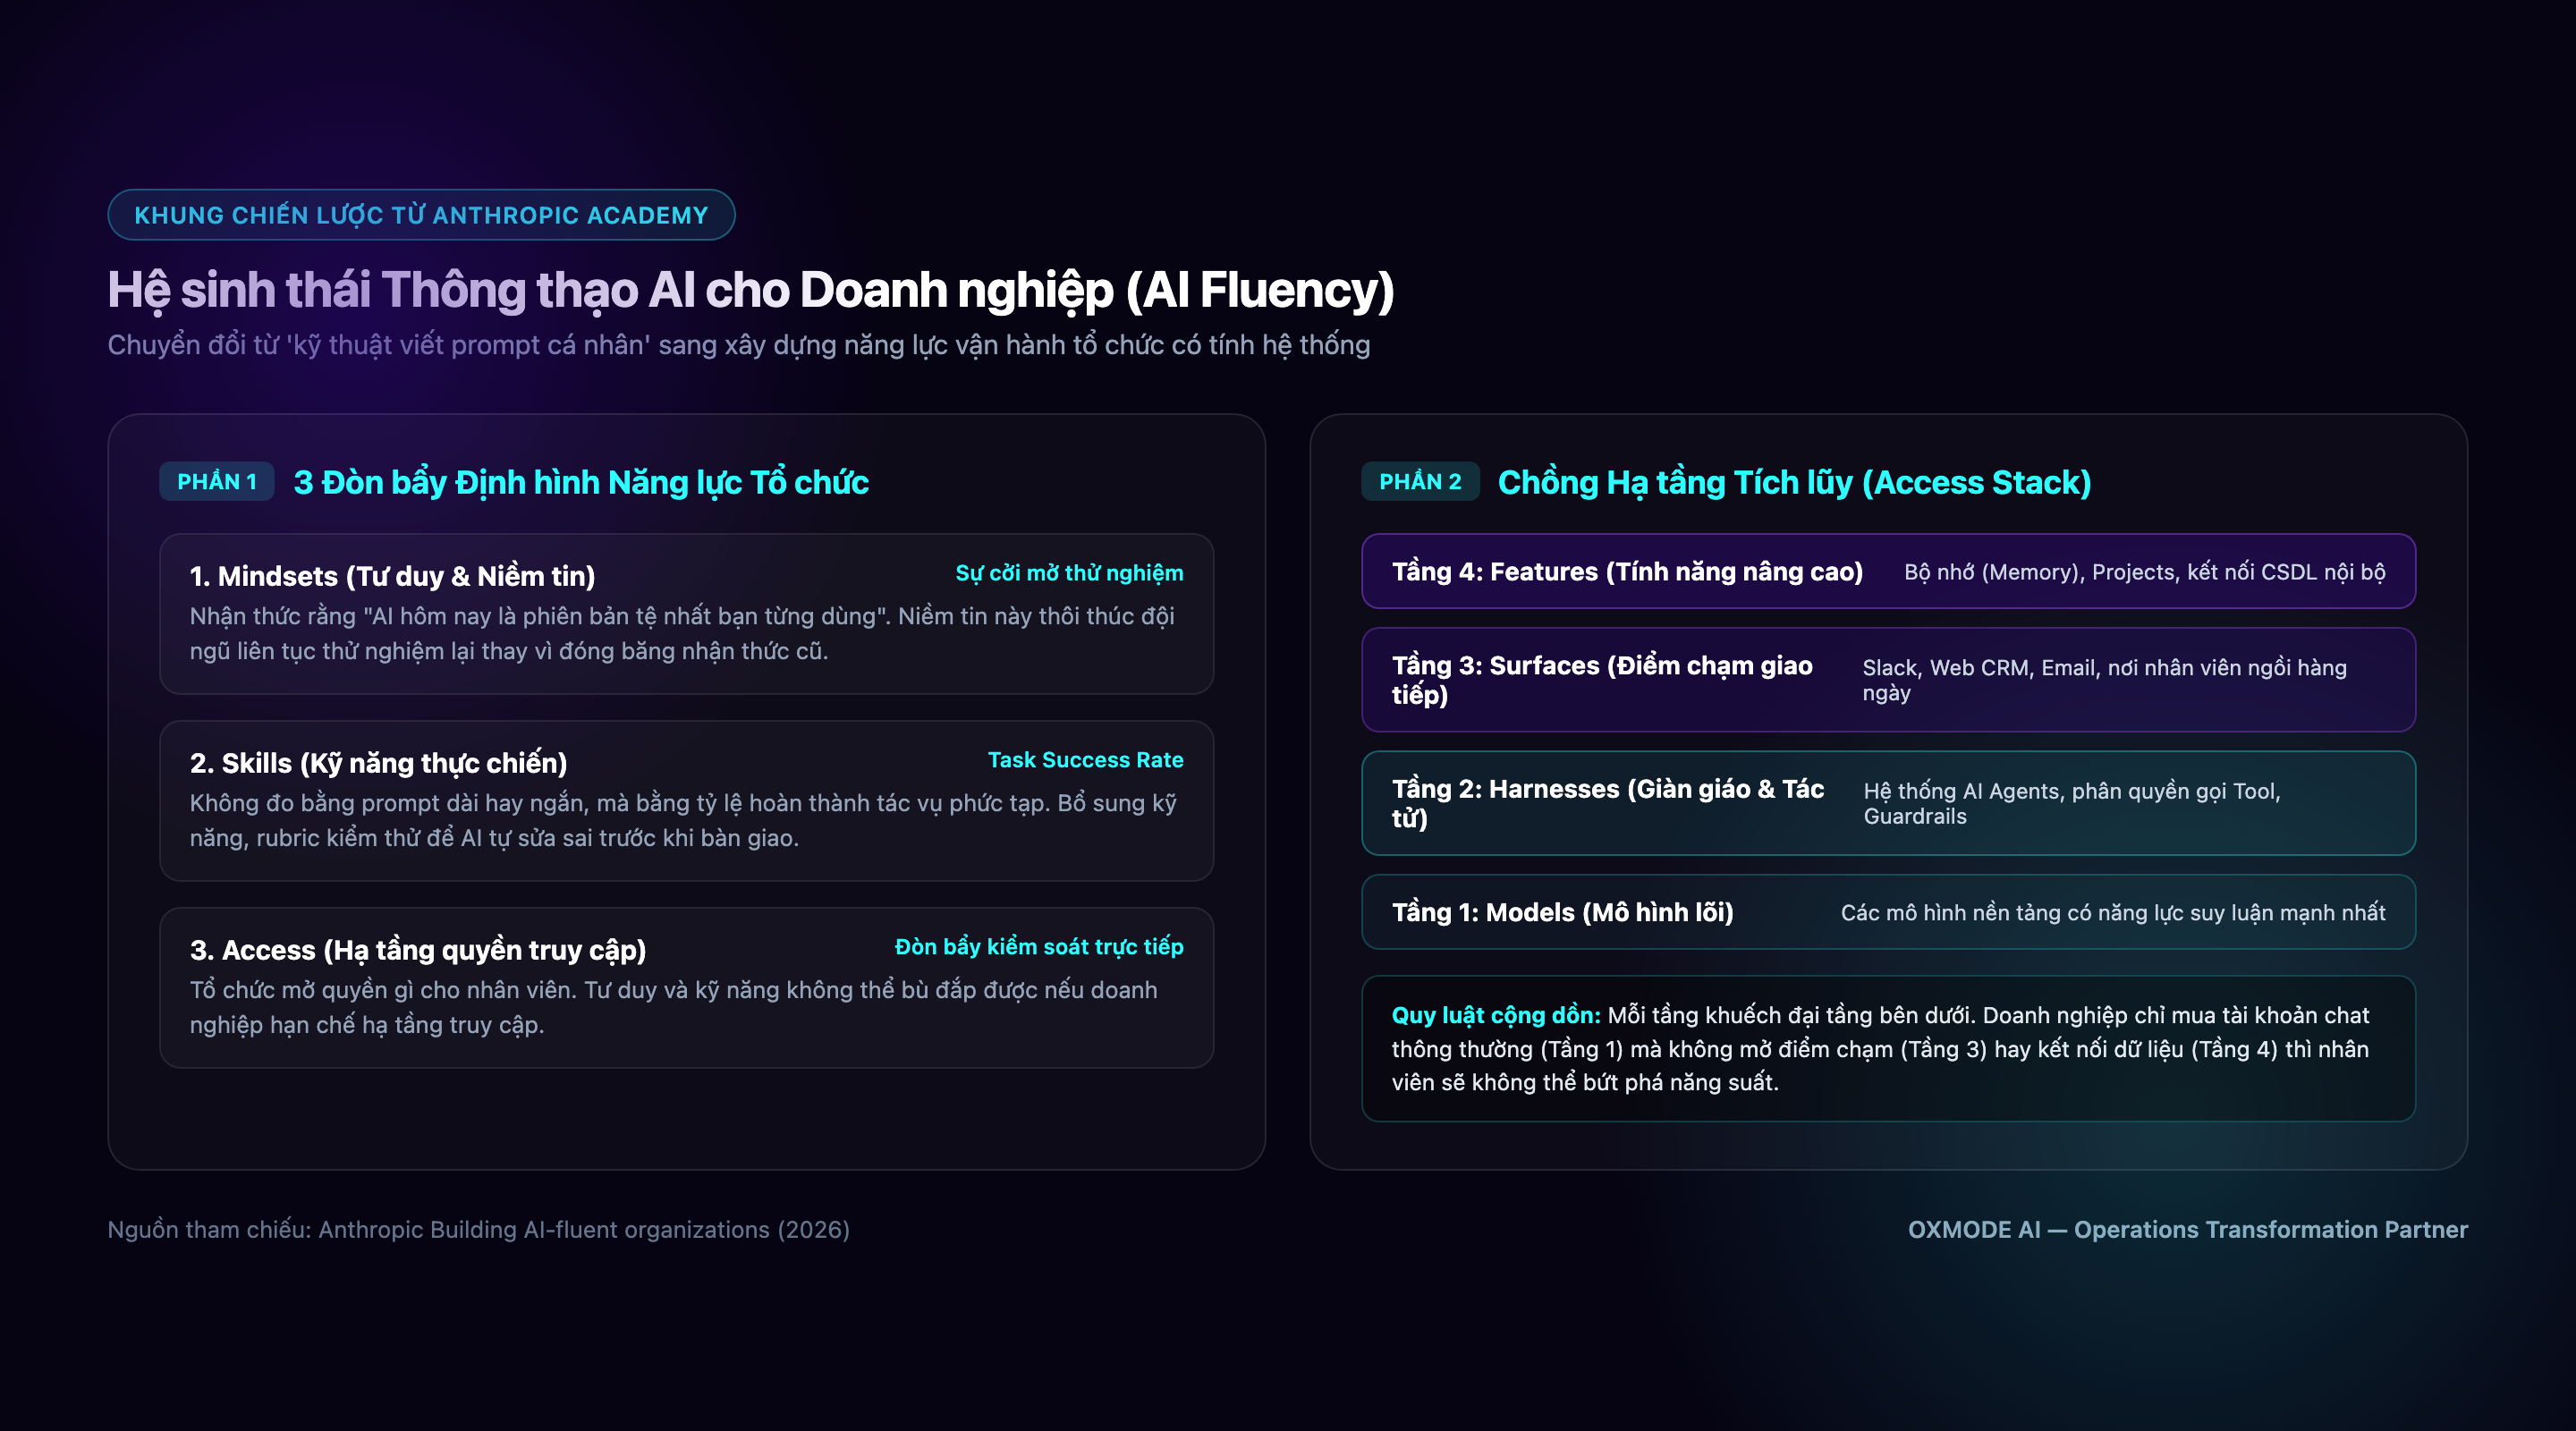Click the '3 Đòn bẩy Định hình Năng lực Tổ chức' heading
The height and width of the screenshot is (1431, 2576).
pyautogui.click(x=581, y=482)
